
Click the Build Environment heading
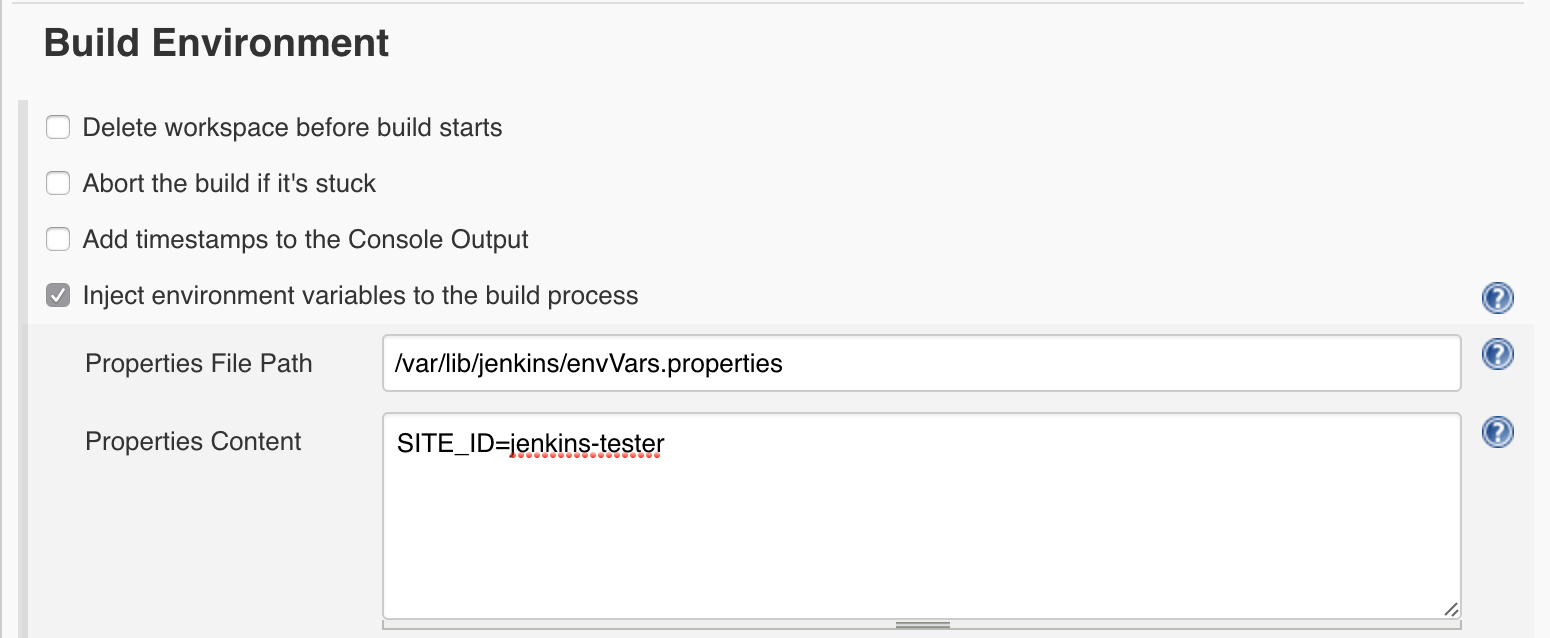tap(217, 43)
